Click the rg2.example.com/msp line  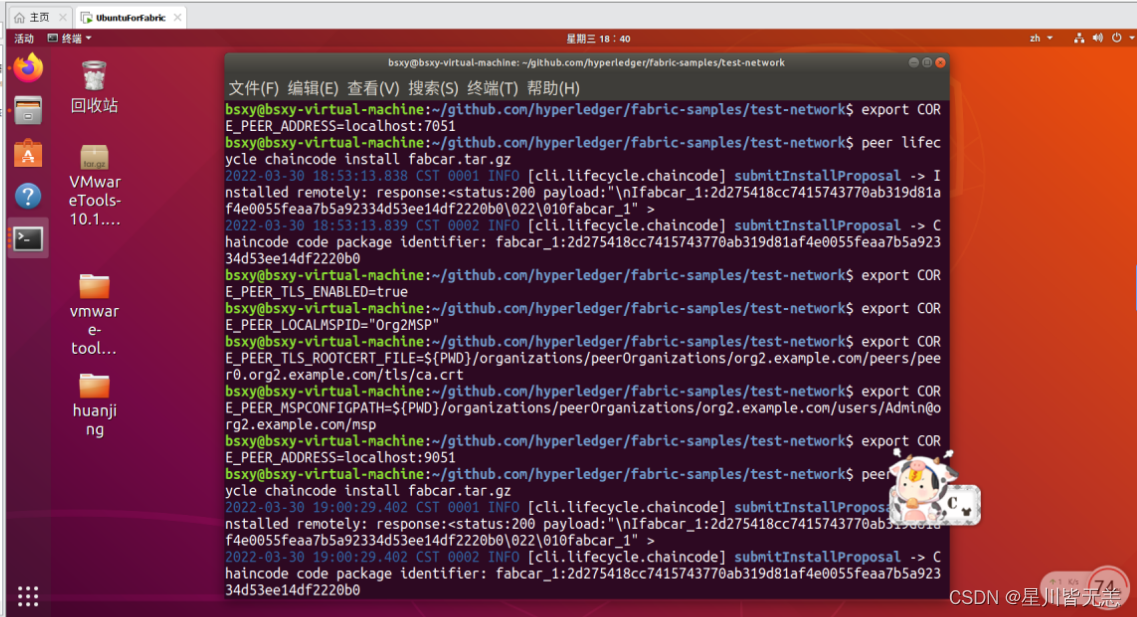(300, 424)
